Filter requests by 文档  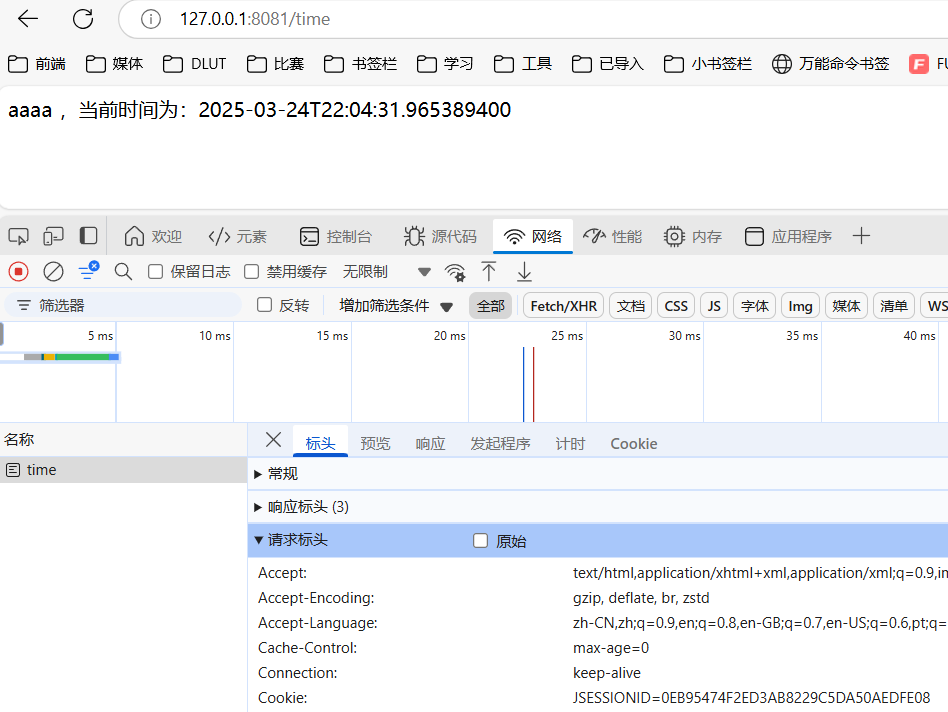click(631, 306)
